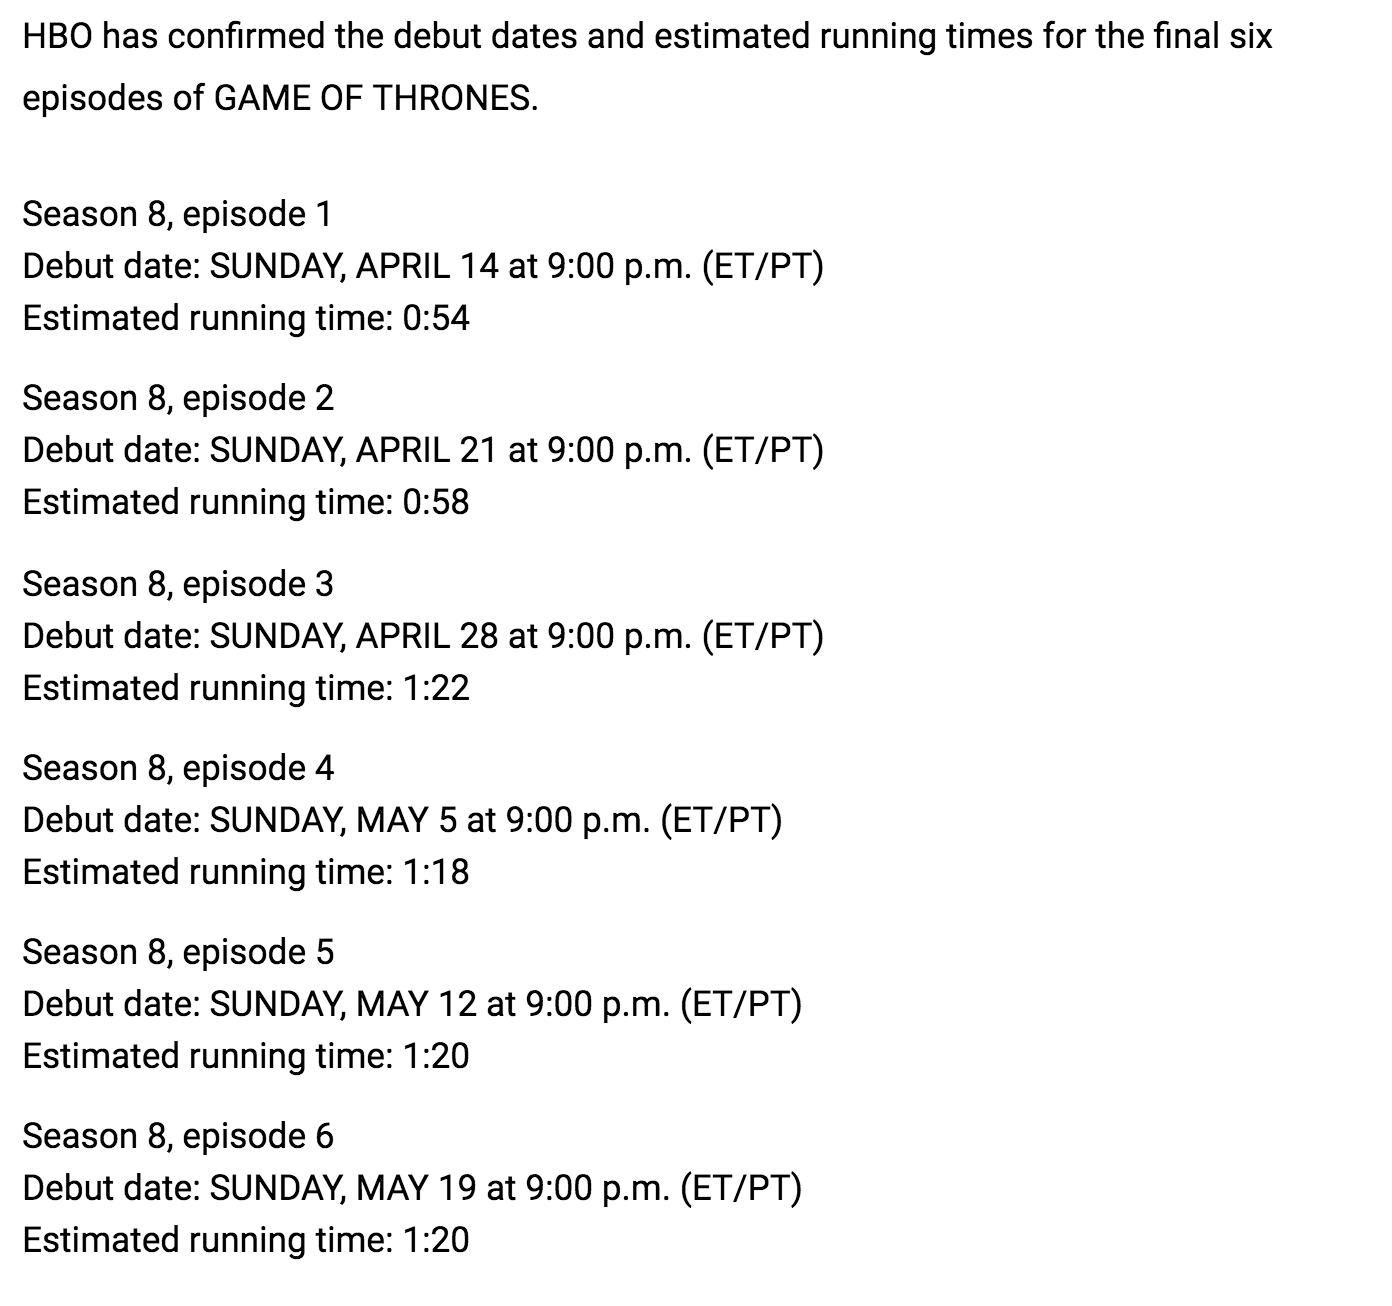Click episode 2 debut date, April 21

click(423, 450)
